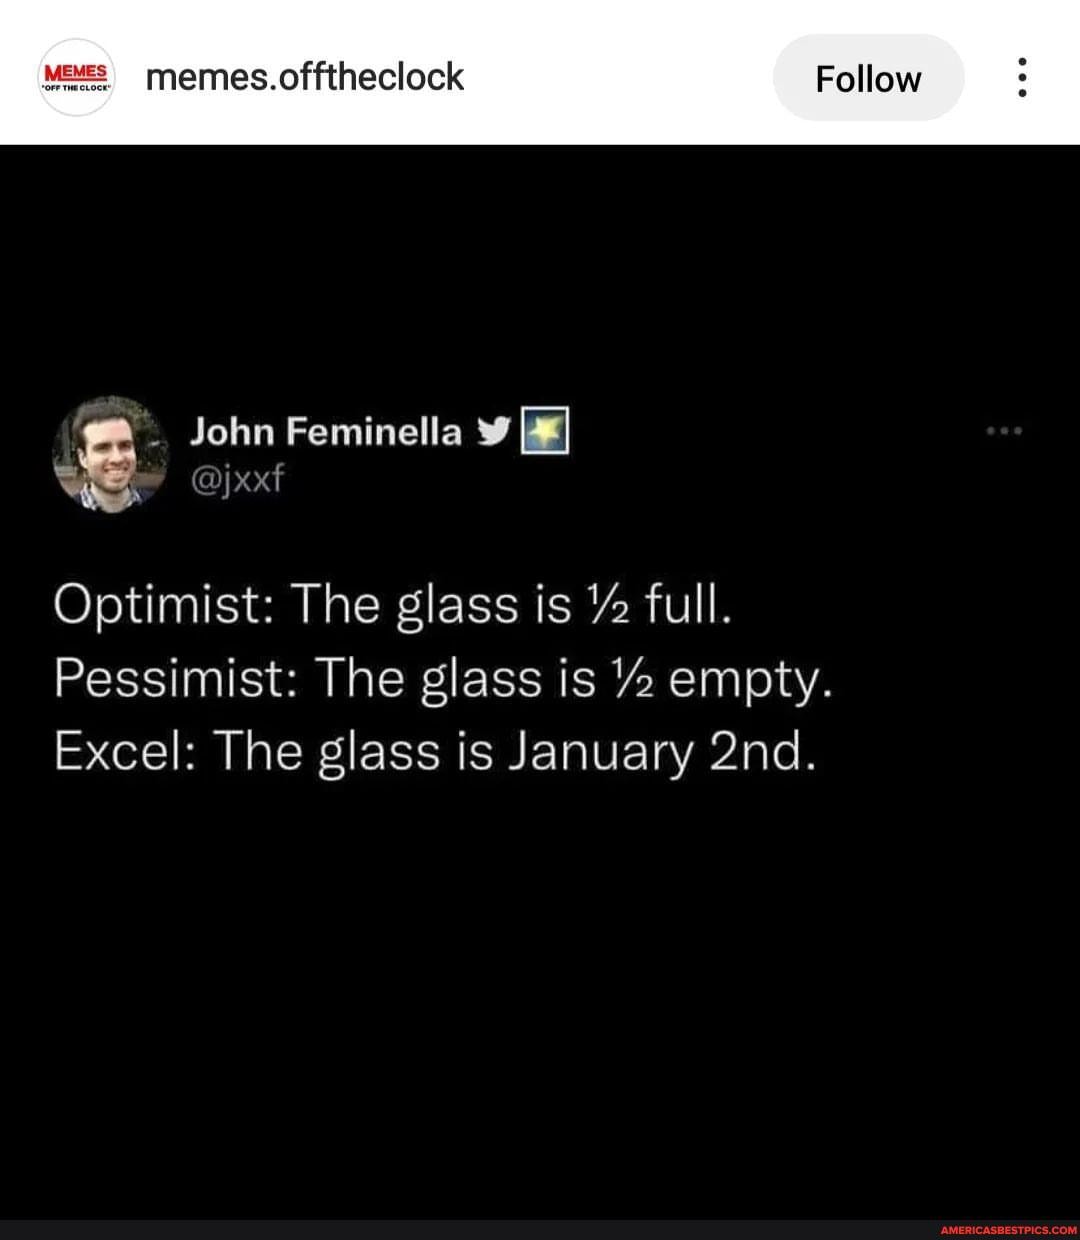
Task: Open the @jxxf handle link
Action: 236,479
